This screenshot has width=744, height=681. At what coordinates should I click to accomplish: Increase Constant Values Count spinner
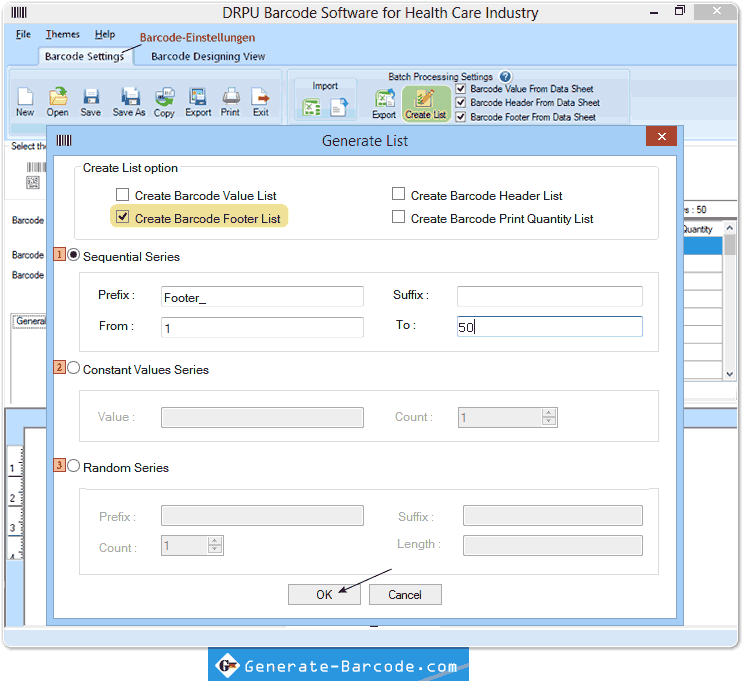point(549,413)
